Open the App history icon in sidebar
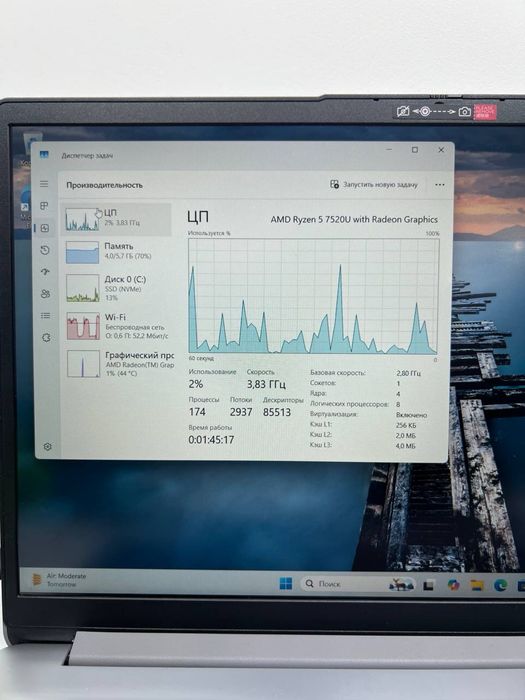The width and height of the screenshot is (525, 700). pyautogui.click(x=45, y=250)
